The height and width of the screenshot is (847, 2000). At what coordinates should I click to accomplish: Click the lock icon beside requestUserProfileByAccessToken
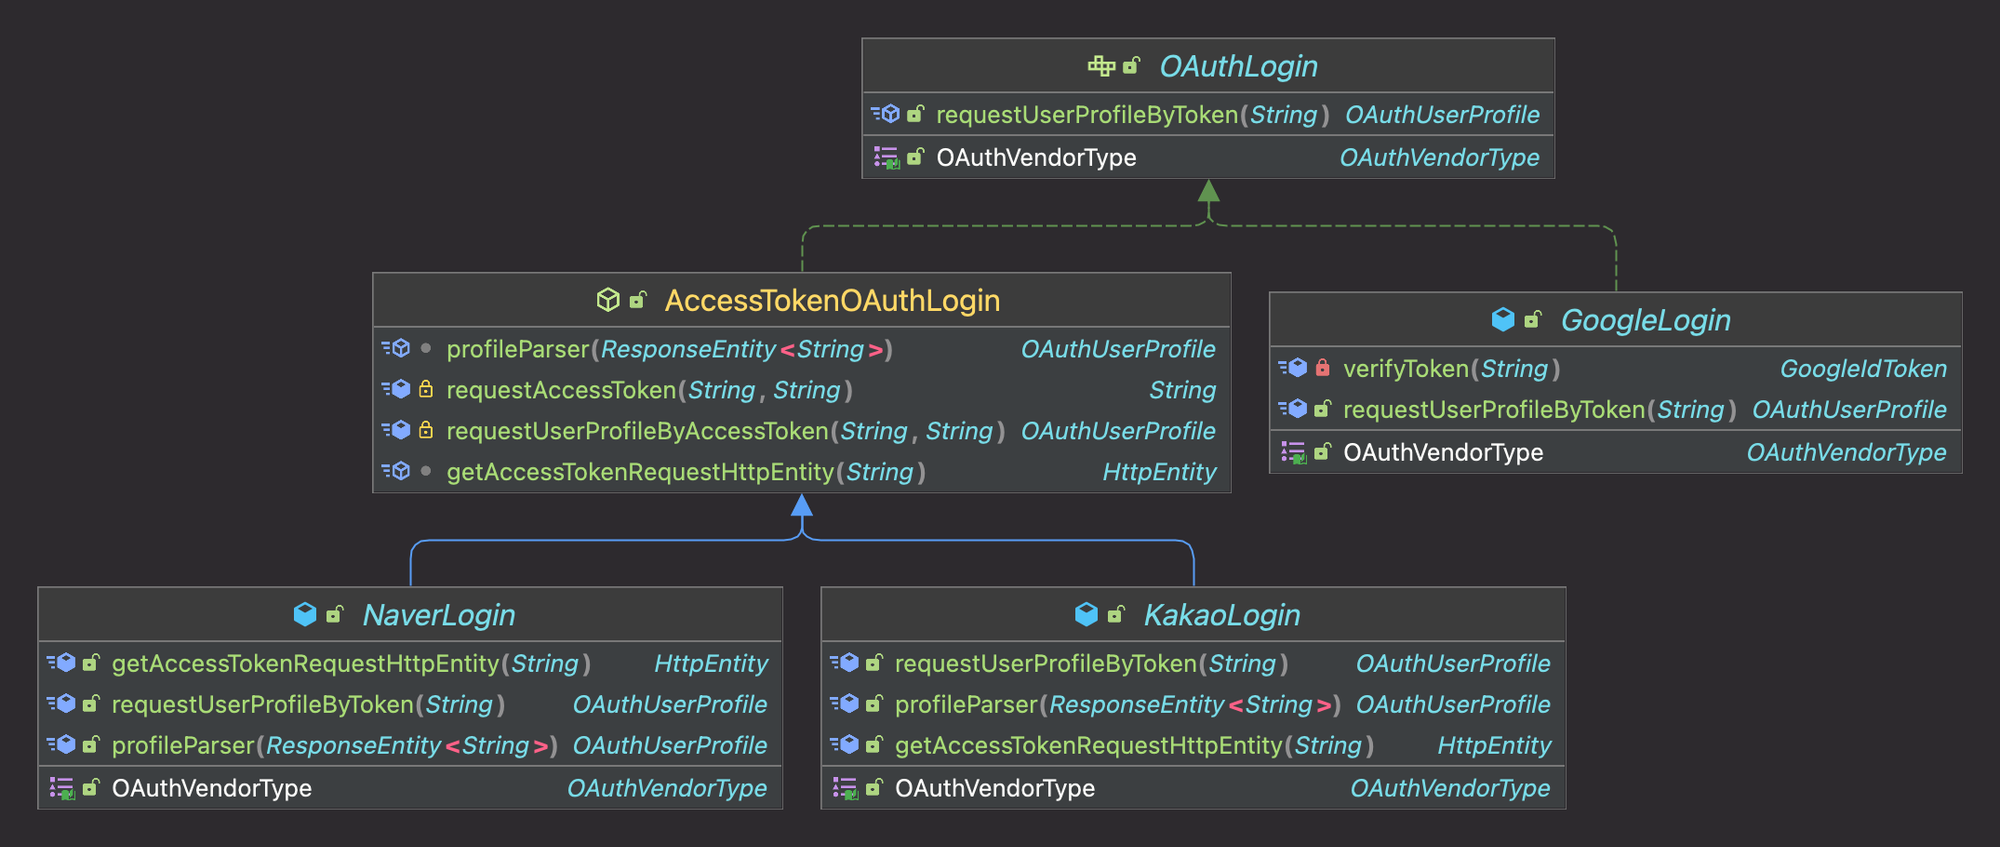tap(426, 430)
